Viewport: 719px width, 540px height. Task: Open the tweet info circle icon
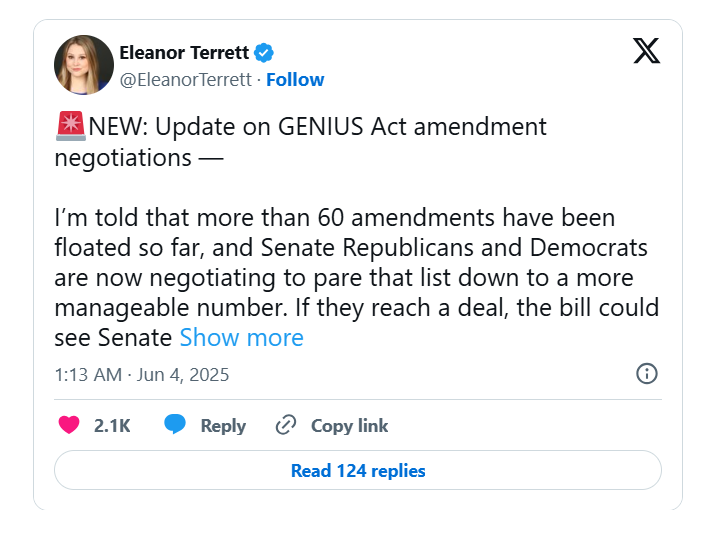647,374
